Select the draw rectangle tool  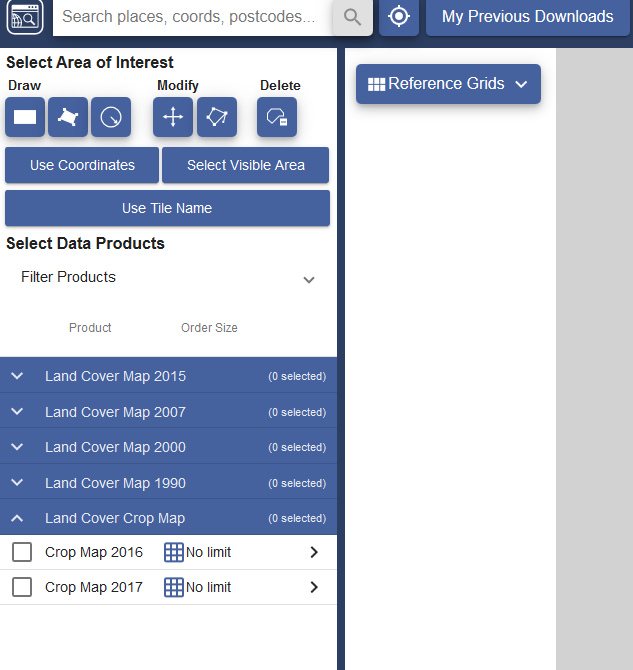tap(25, 117)
